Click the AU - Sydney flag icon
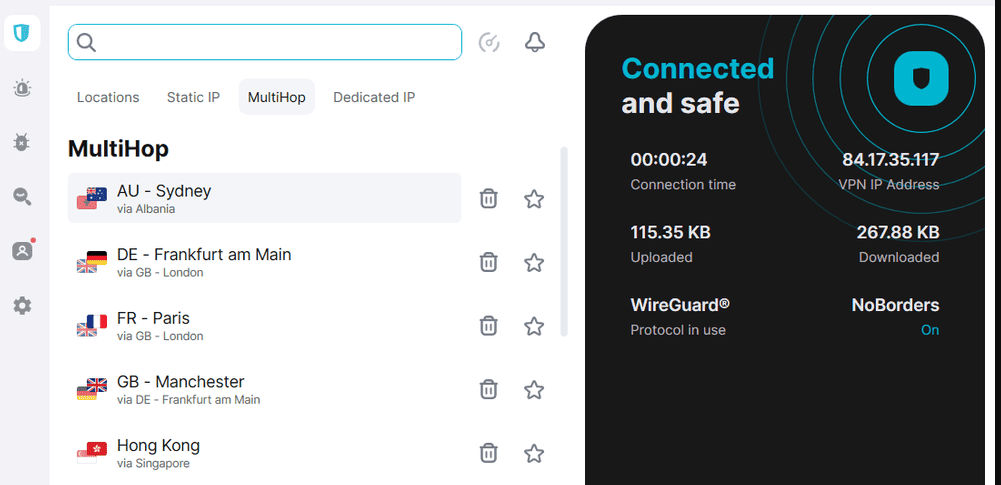Image resolution: width=1001 pixels, height=485 pixels. click(92, 198)
